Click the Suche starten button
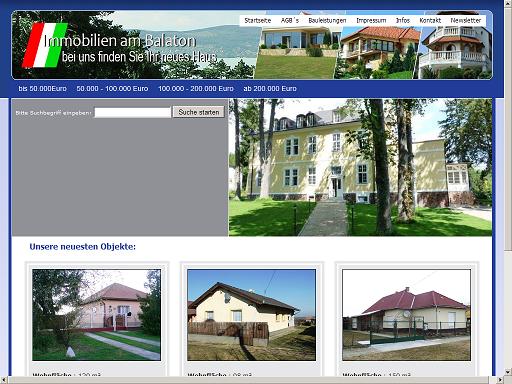Viewport: 512px width, 384px height. click(199, 112)
